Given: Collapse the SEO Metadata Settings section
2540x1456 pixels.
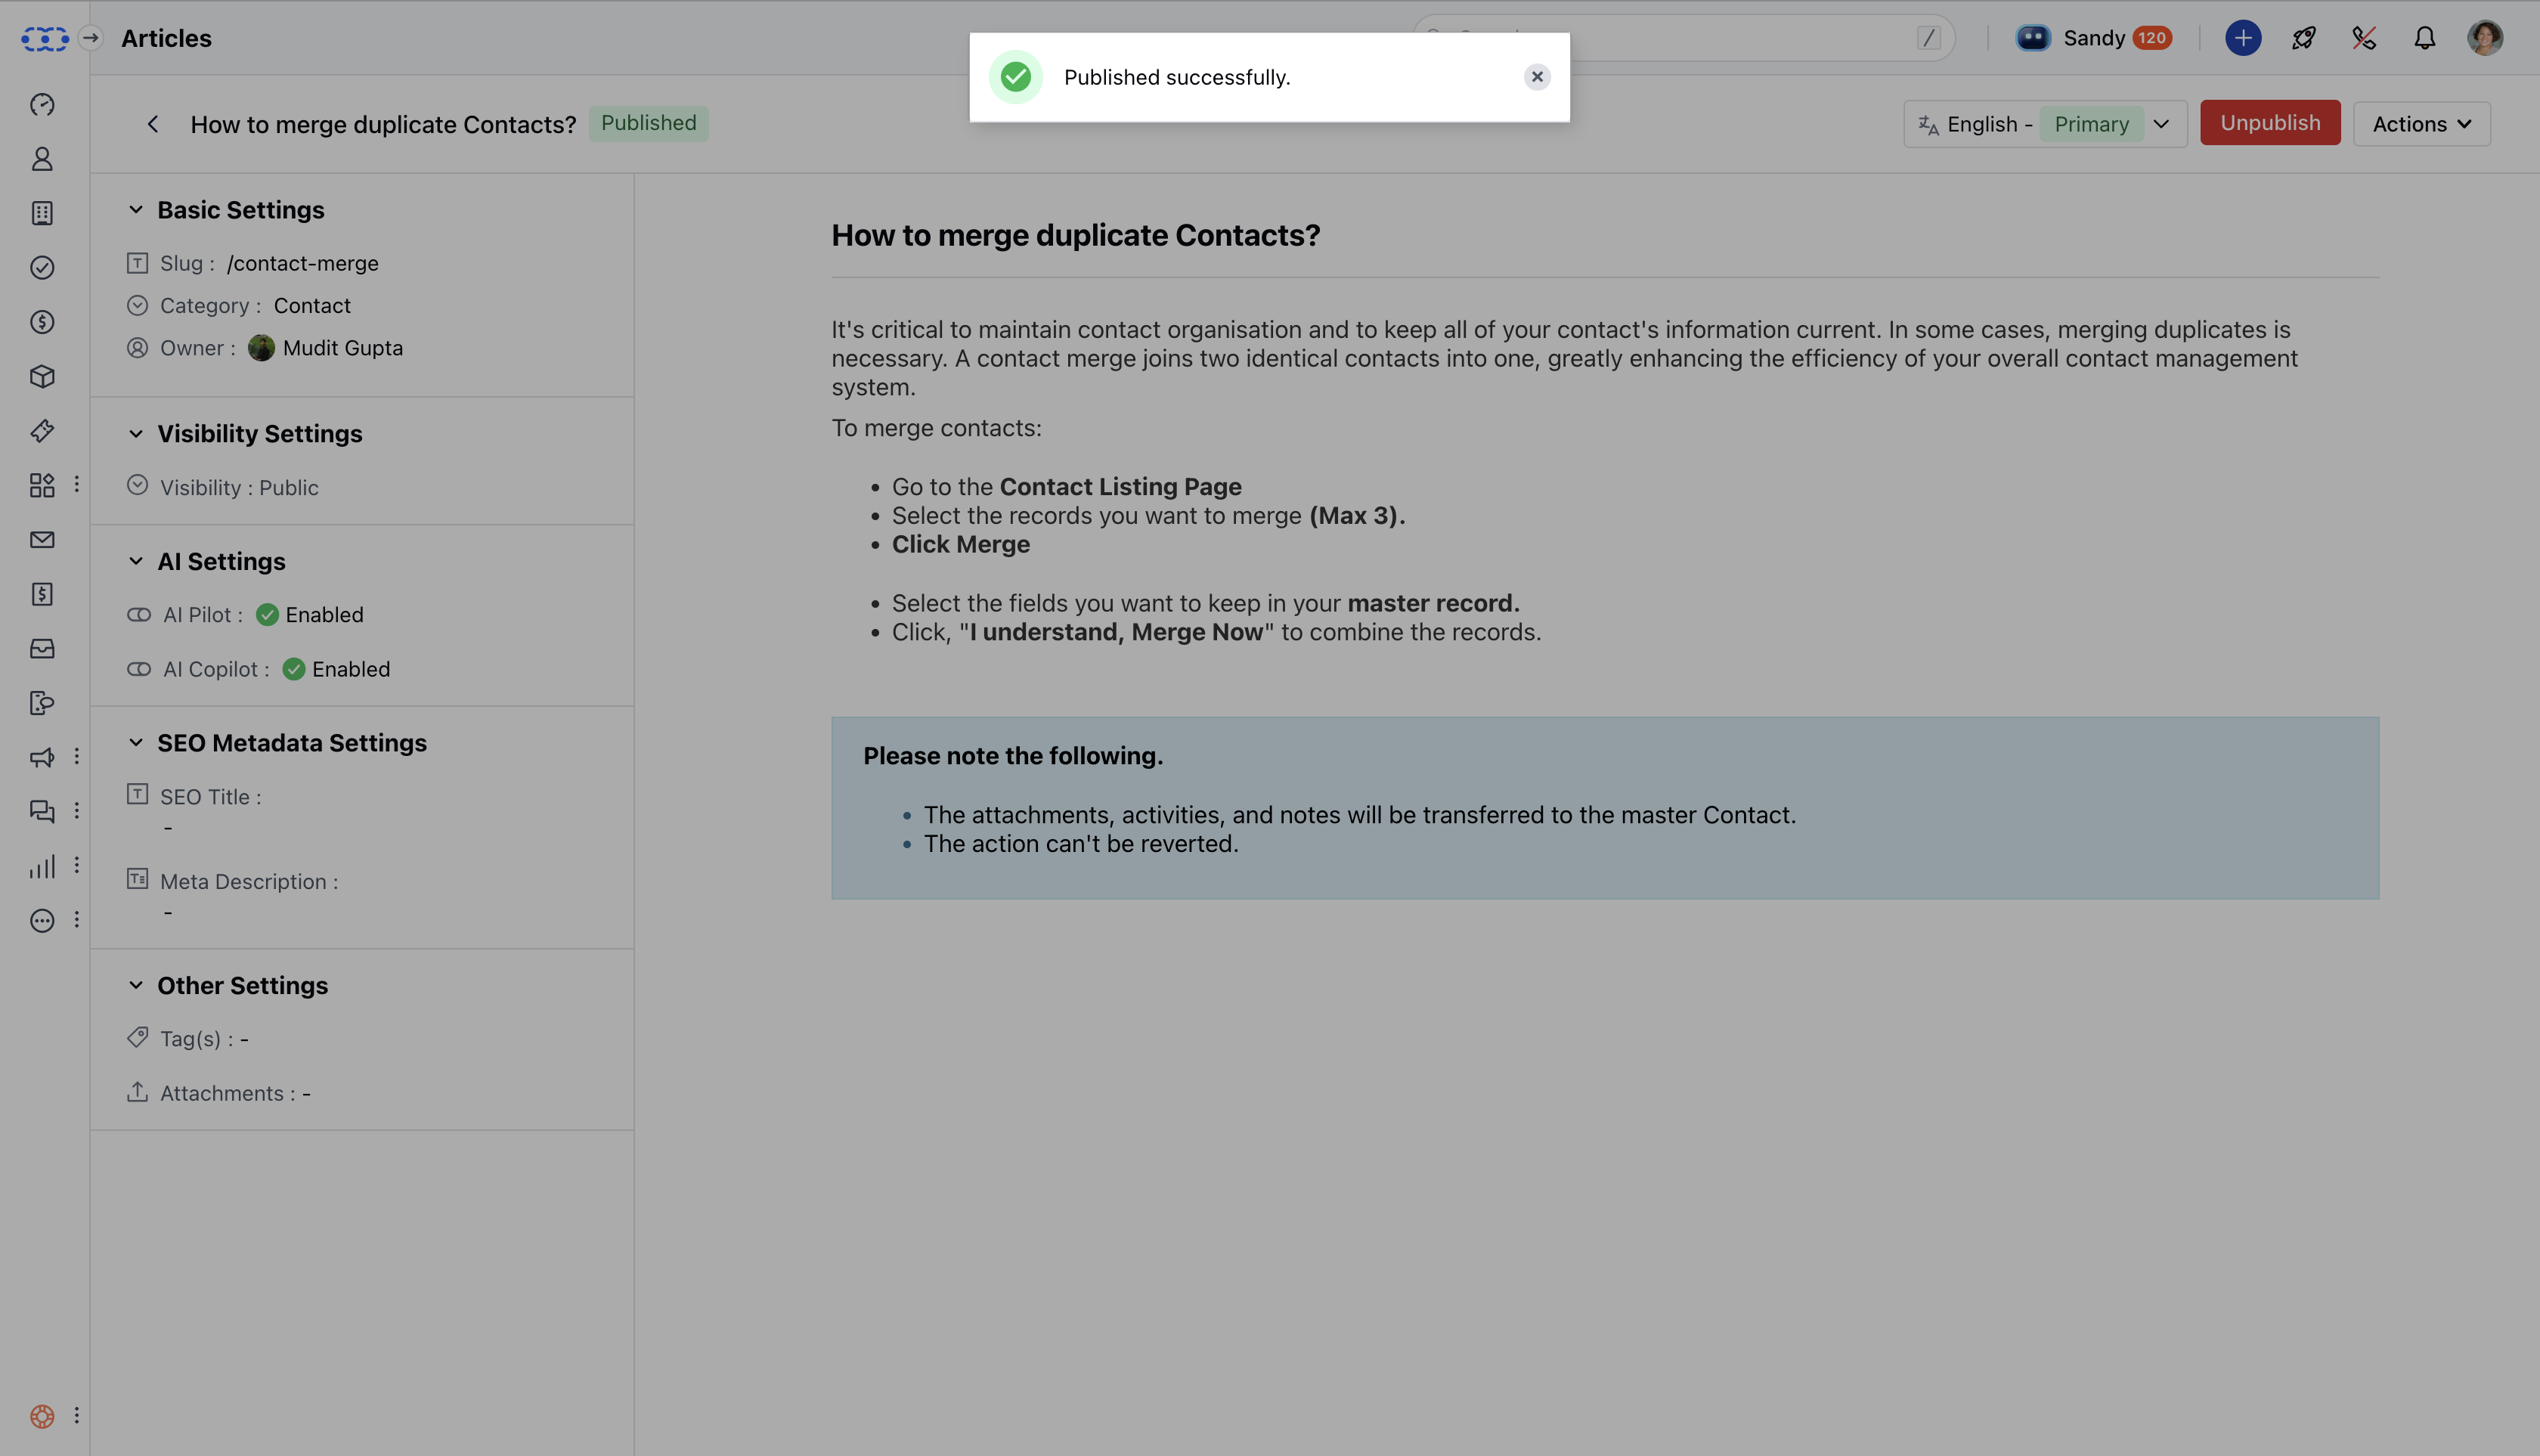Looking at the screenshot, I should [136, 743].
